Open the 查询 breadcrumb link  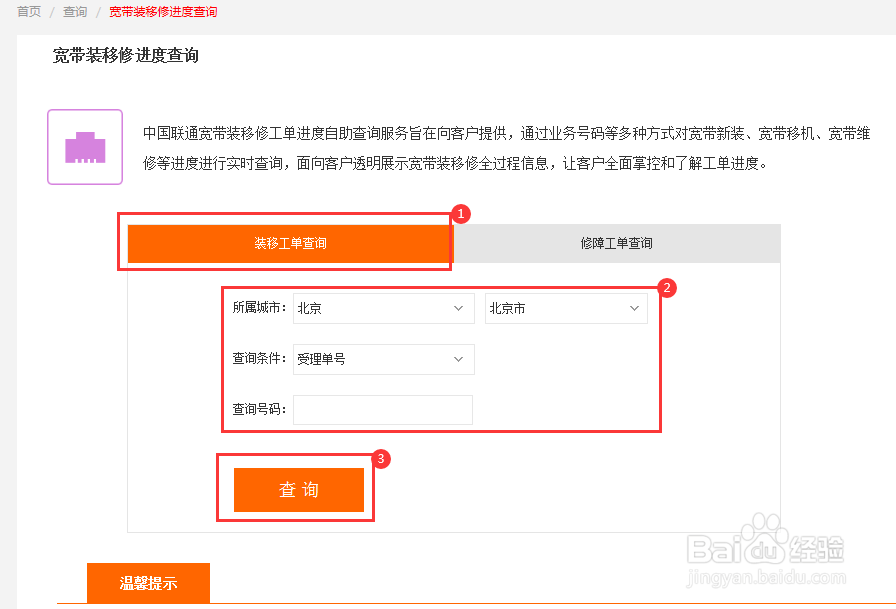coord(75,12)
